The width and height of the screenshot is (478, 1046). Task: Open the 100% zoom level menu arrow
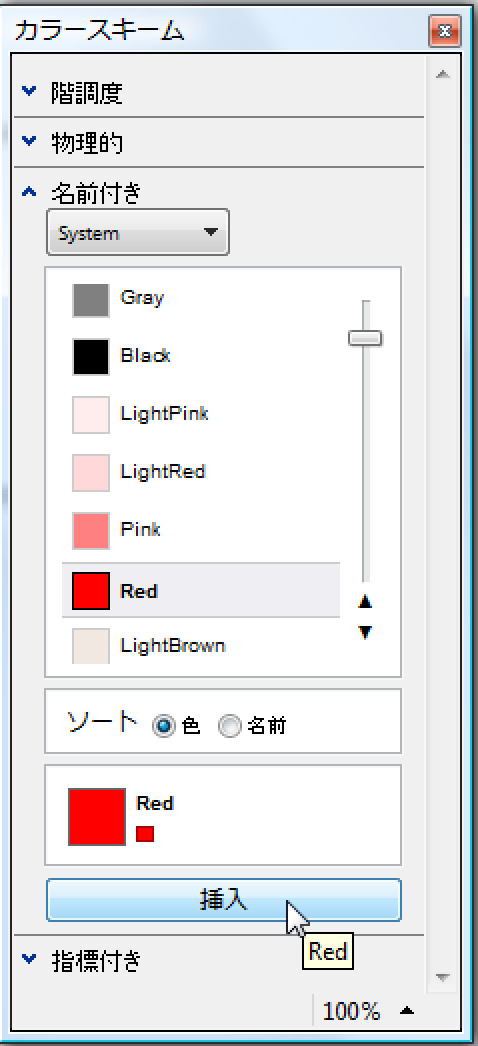point(407,1011)
